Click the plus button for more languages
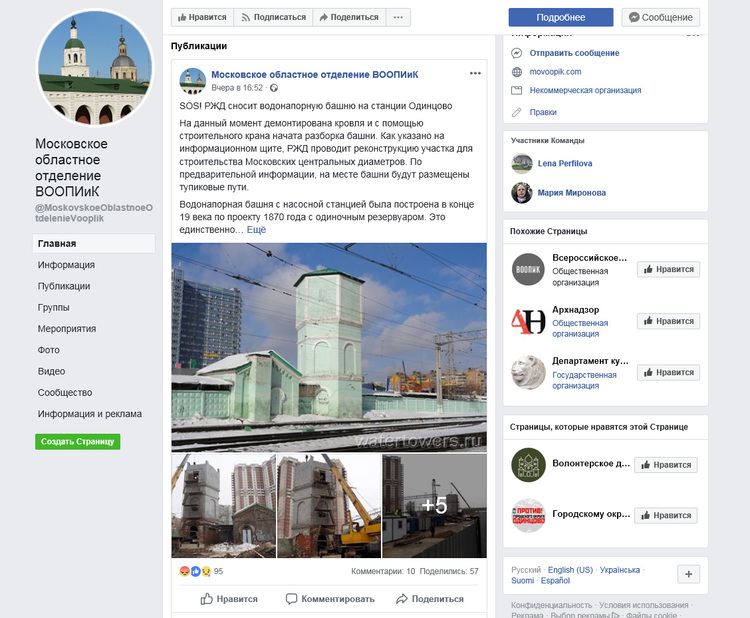This screenshot has width=750, height=618. point(689,574)
